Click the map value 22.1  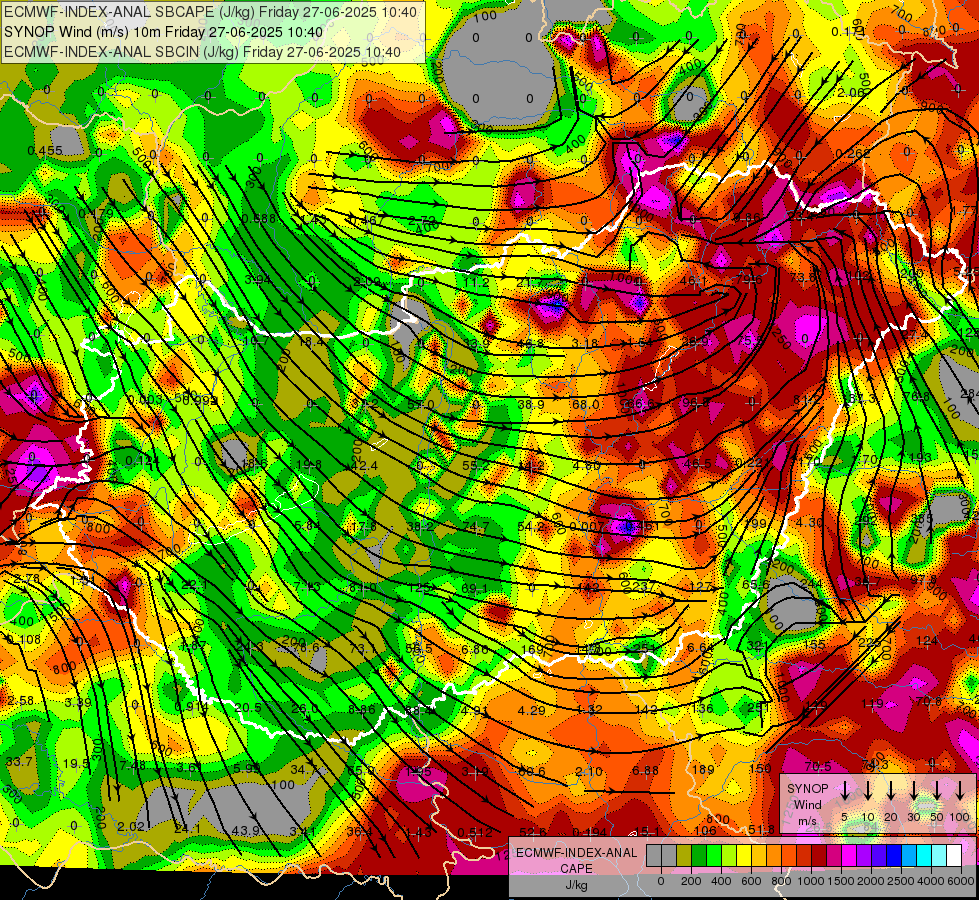tap(195, 585)
